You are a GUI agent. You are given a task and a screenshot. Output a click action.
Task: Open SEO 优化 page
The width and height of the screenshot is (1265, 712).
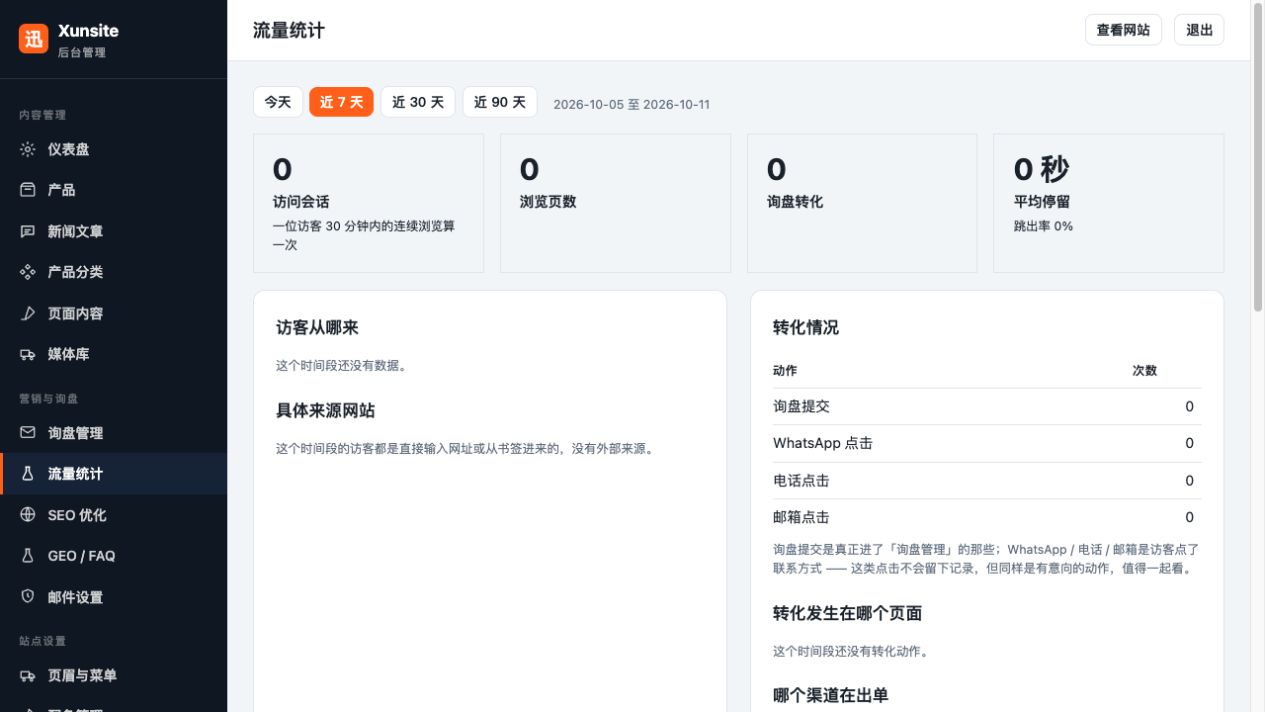(x=113, y=515)
